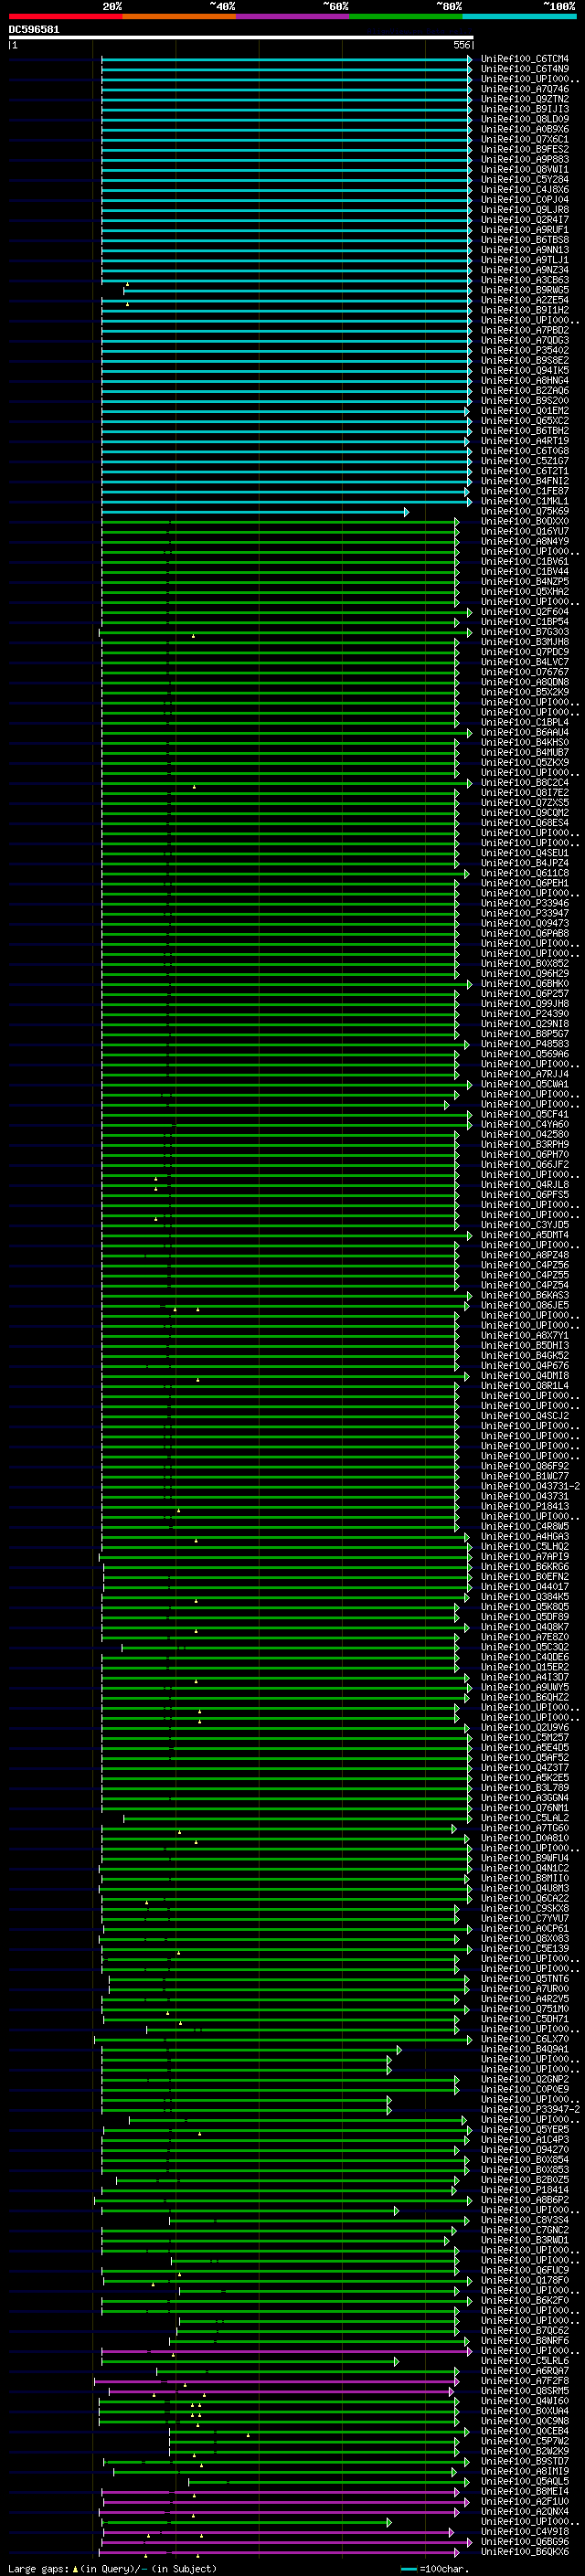Click the label UniRef100_B9RWG5

pos(525,290)
